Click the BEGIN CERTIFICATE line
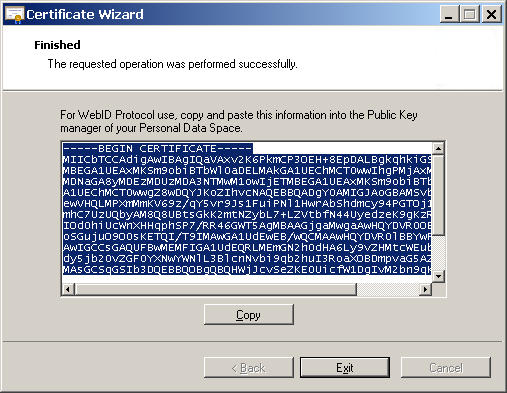The height and width of the screenshot is (393, 507). [x=158, y=148]
